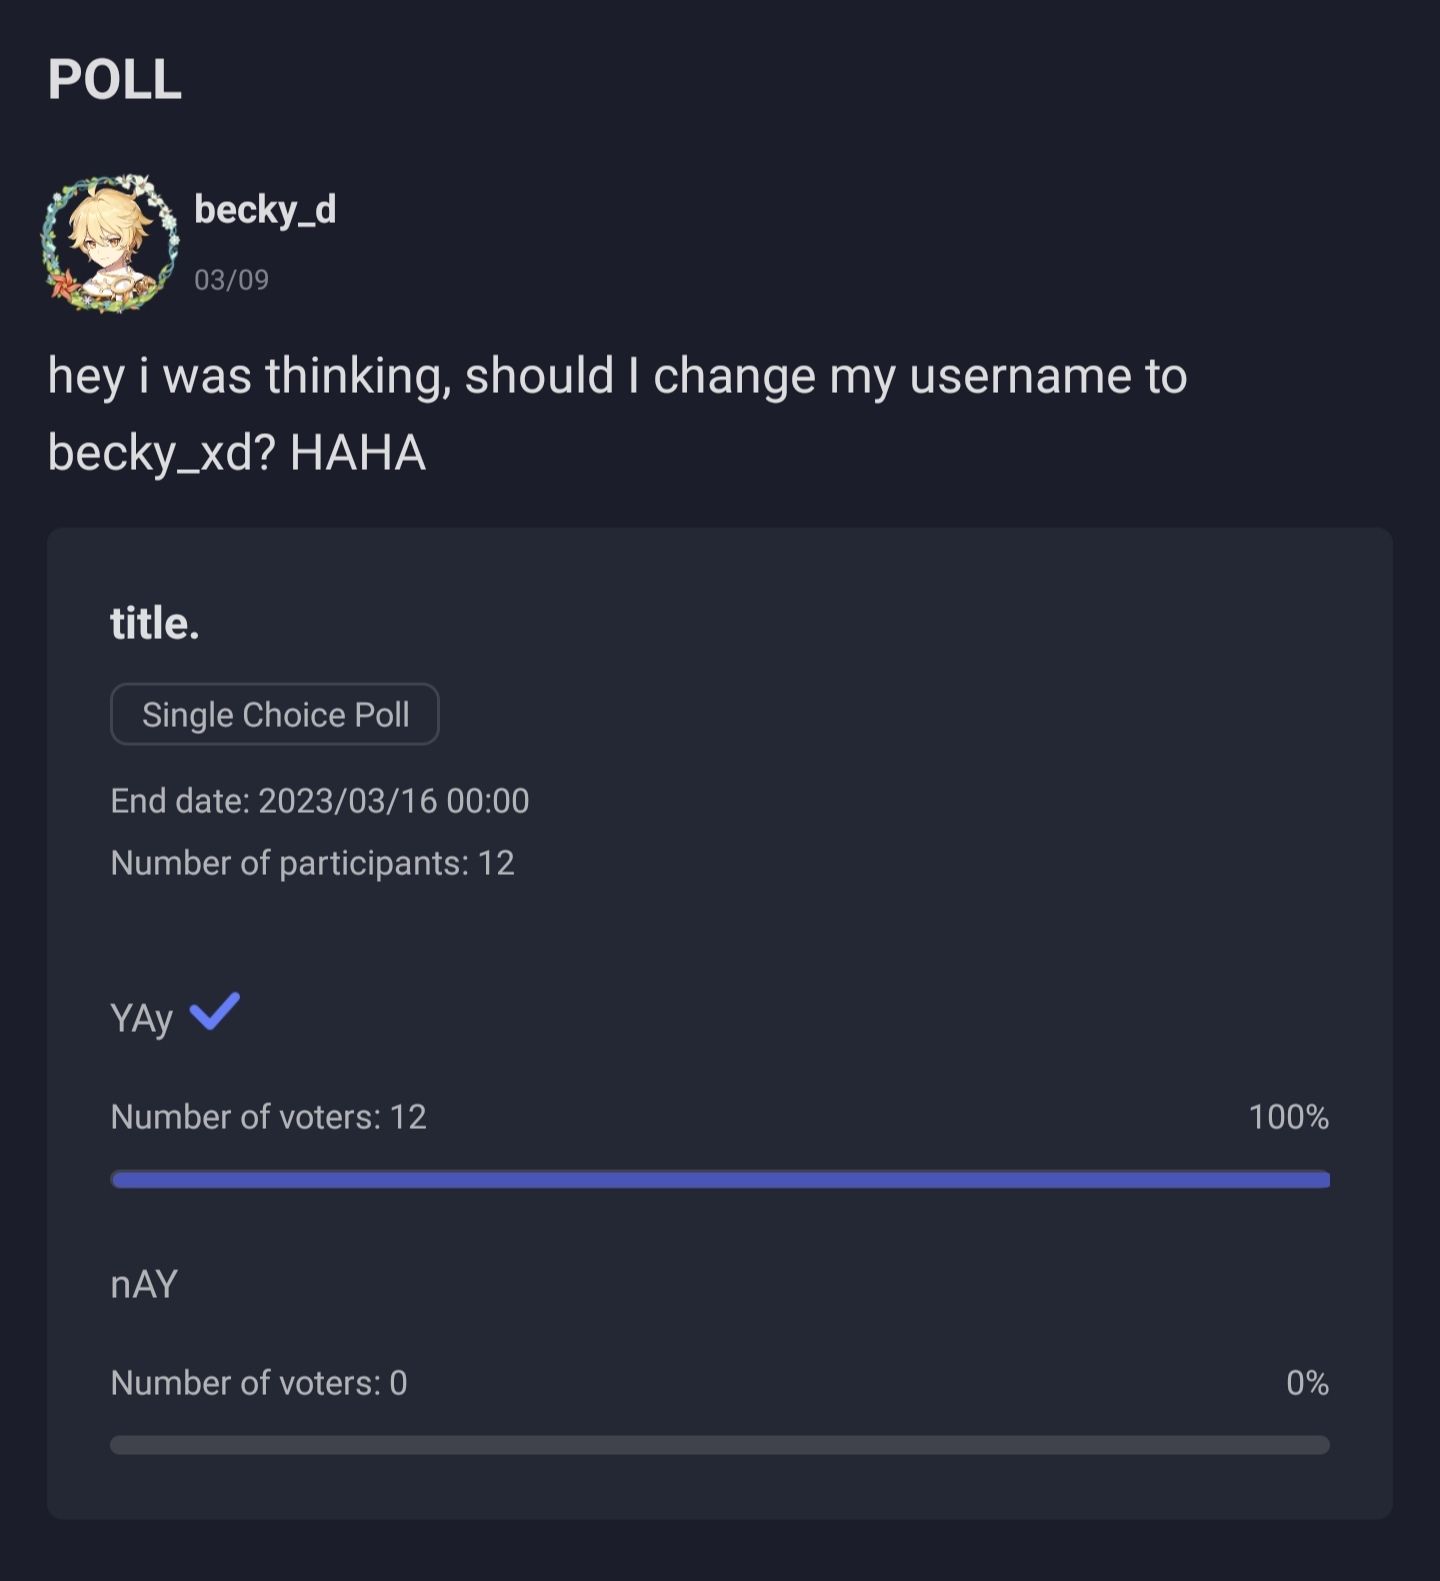Click the becky_d username
Image resolution: width=1440 pixels, height=1581 pixels.
265,210
